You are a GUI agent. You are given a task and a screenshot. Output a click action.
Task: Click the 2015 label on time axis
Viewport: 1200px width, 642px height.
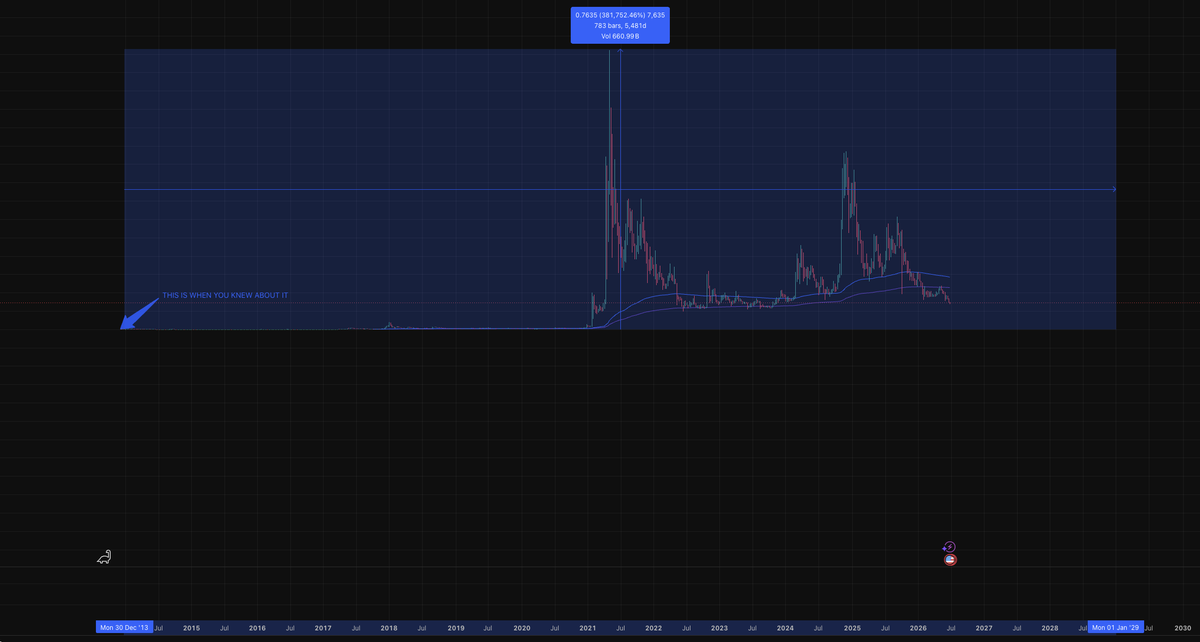(191, 628)
